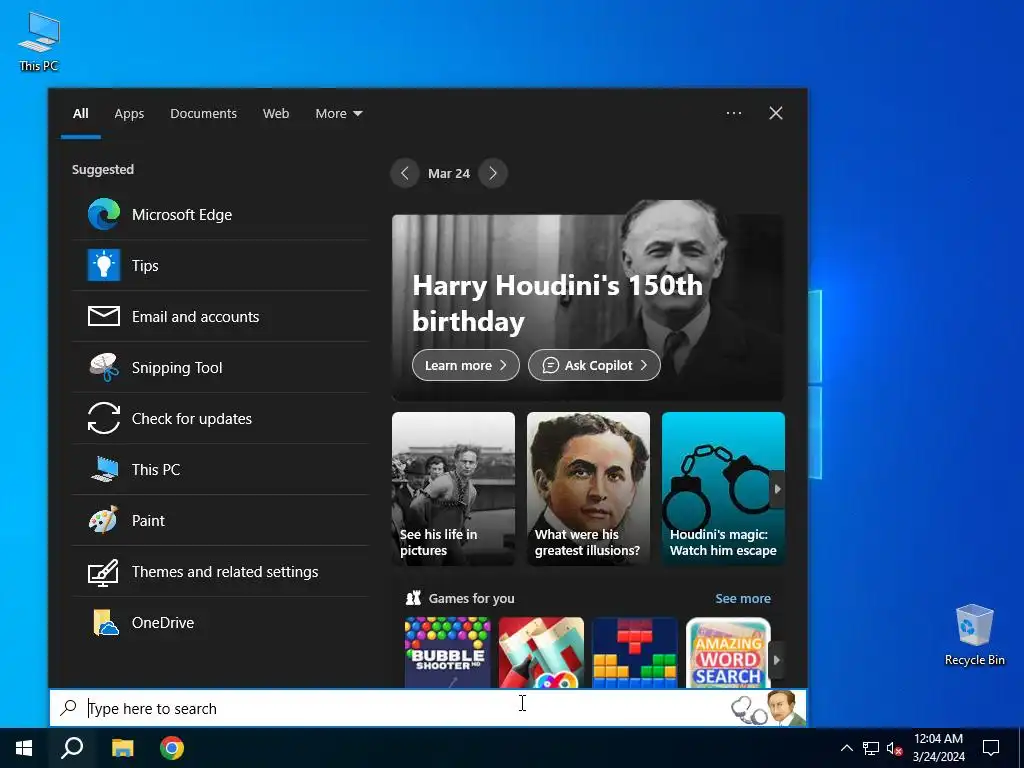Launch Google Chrome from taskbar
This screenshot has height=768, width=1024.
pos(172,748)
